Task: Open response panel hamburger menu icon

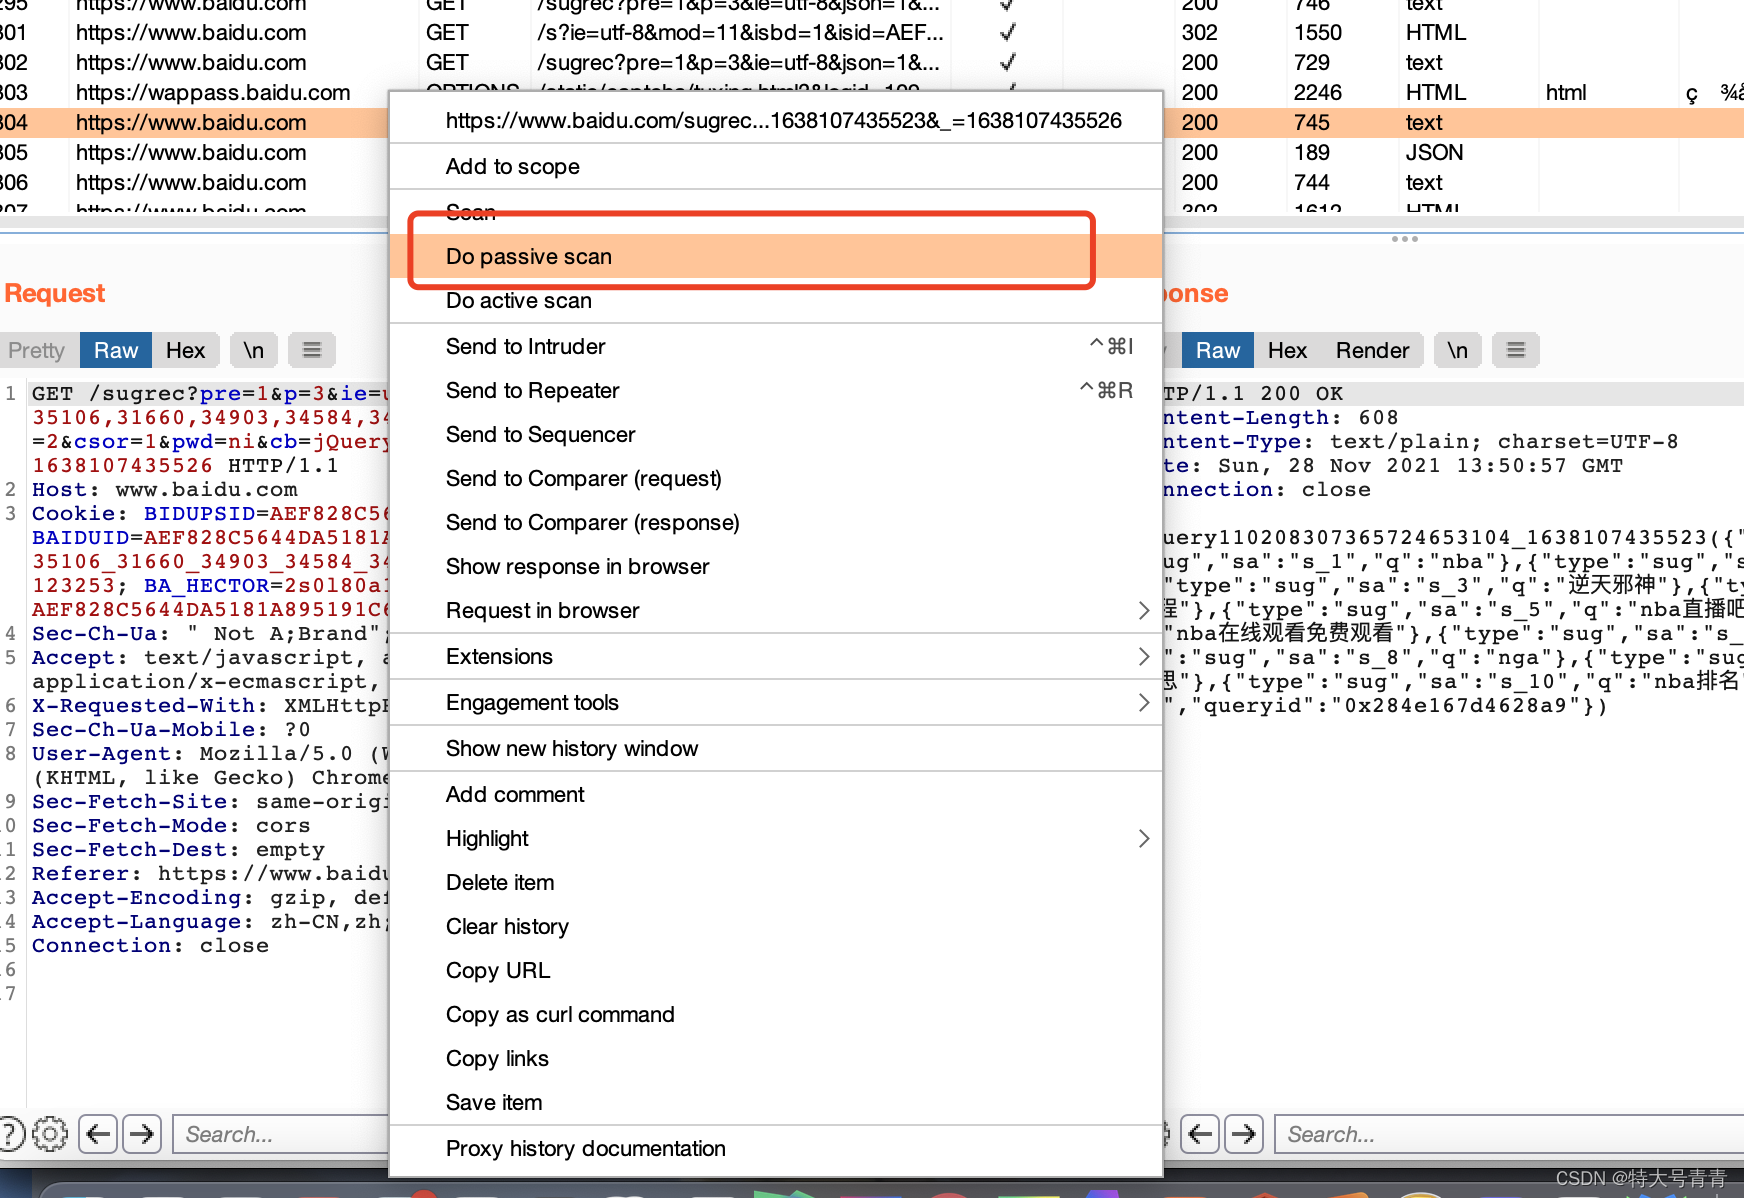Action: [x=1516, y=350]
